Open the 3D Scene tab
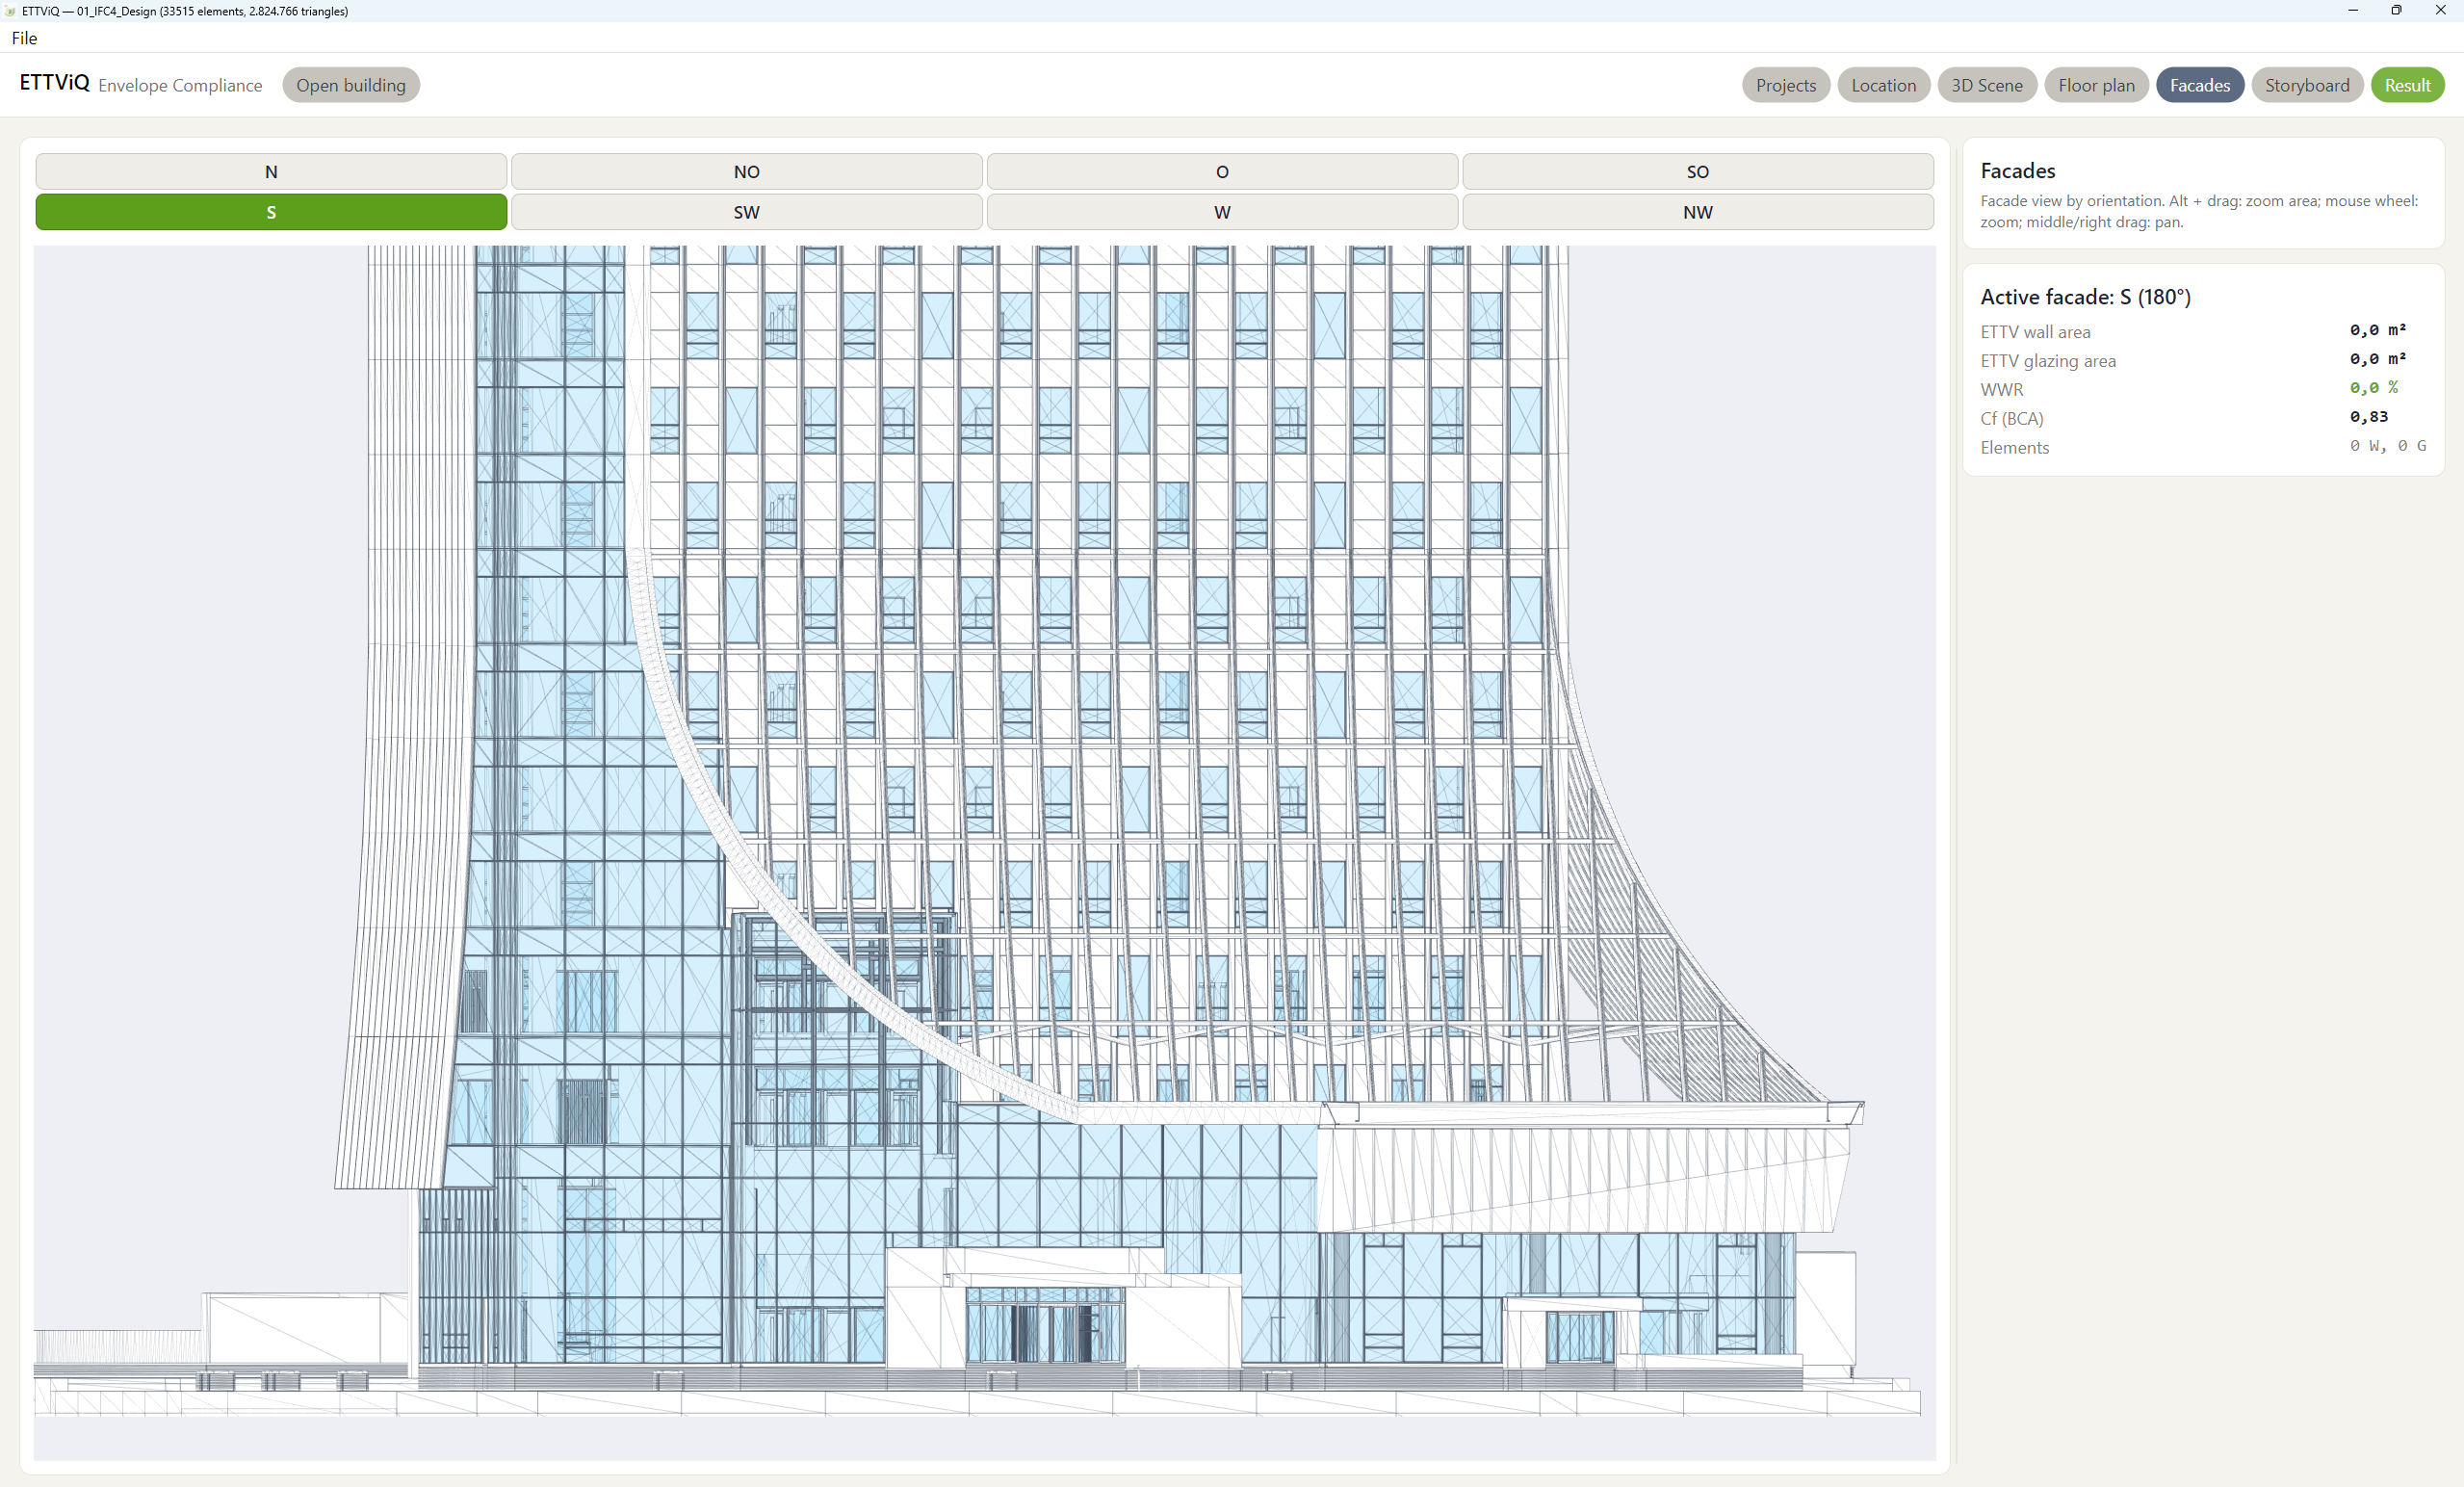The image size is (2464, 1487). coord(1987,85)
